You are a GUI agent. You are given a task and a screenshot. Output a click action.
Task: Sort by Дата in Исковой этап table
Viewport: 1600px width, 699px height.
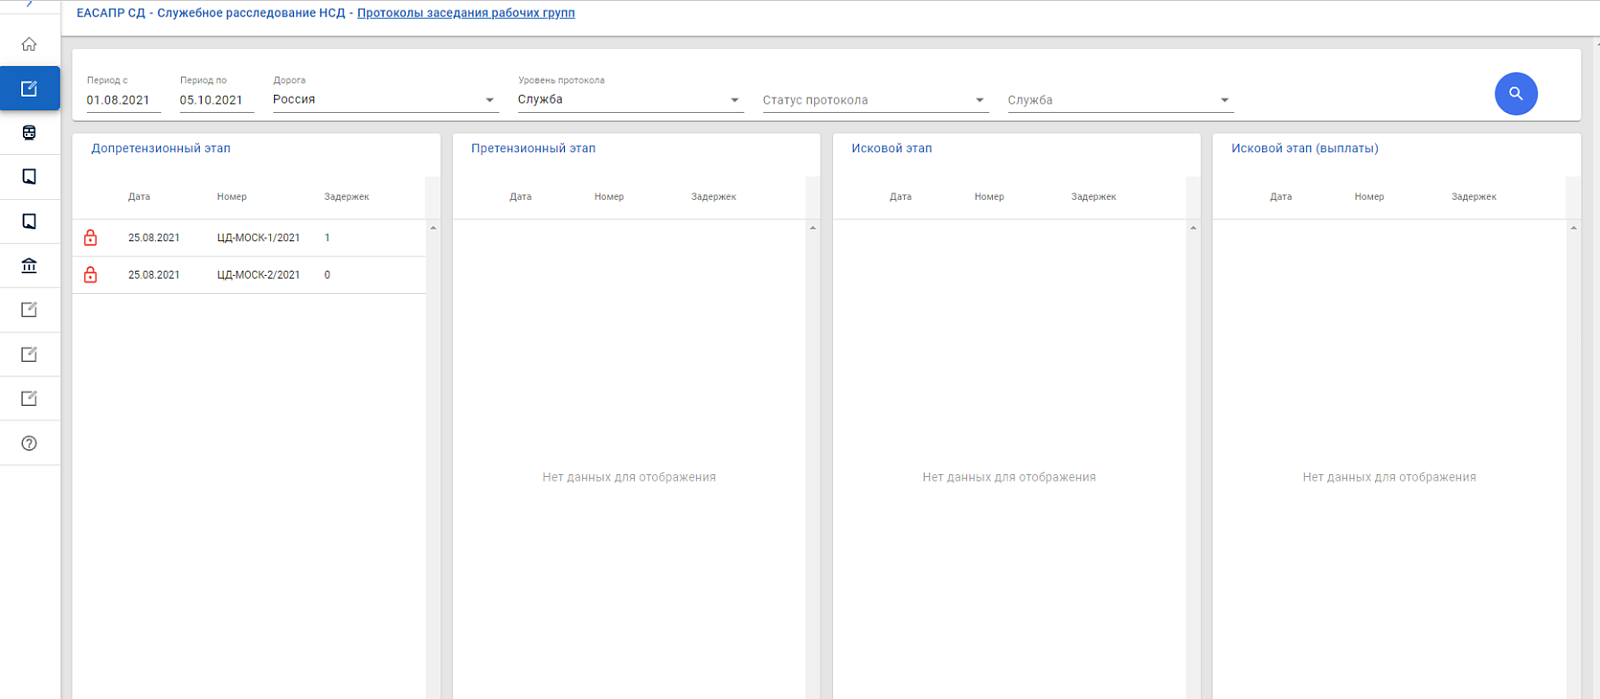[901, 197]
